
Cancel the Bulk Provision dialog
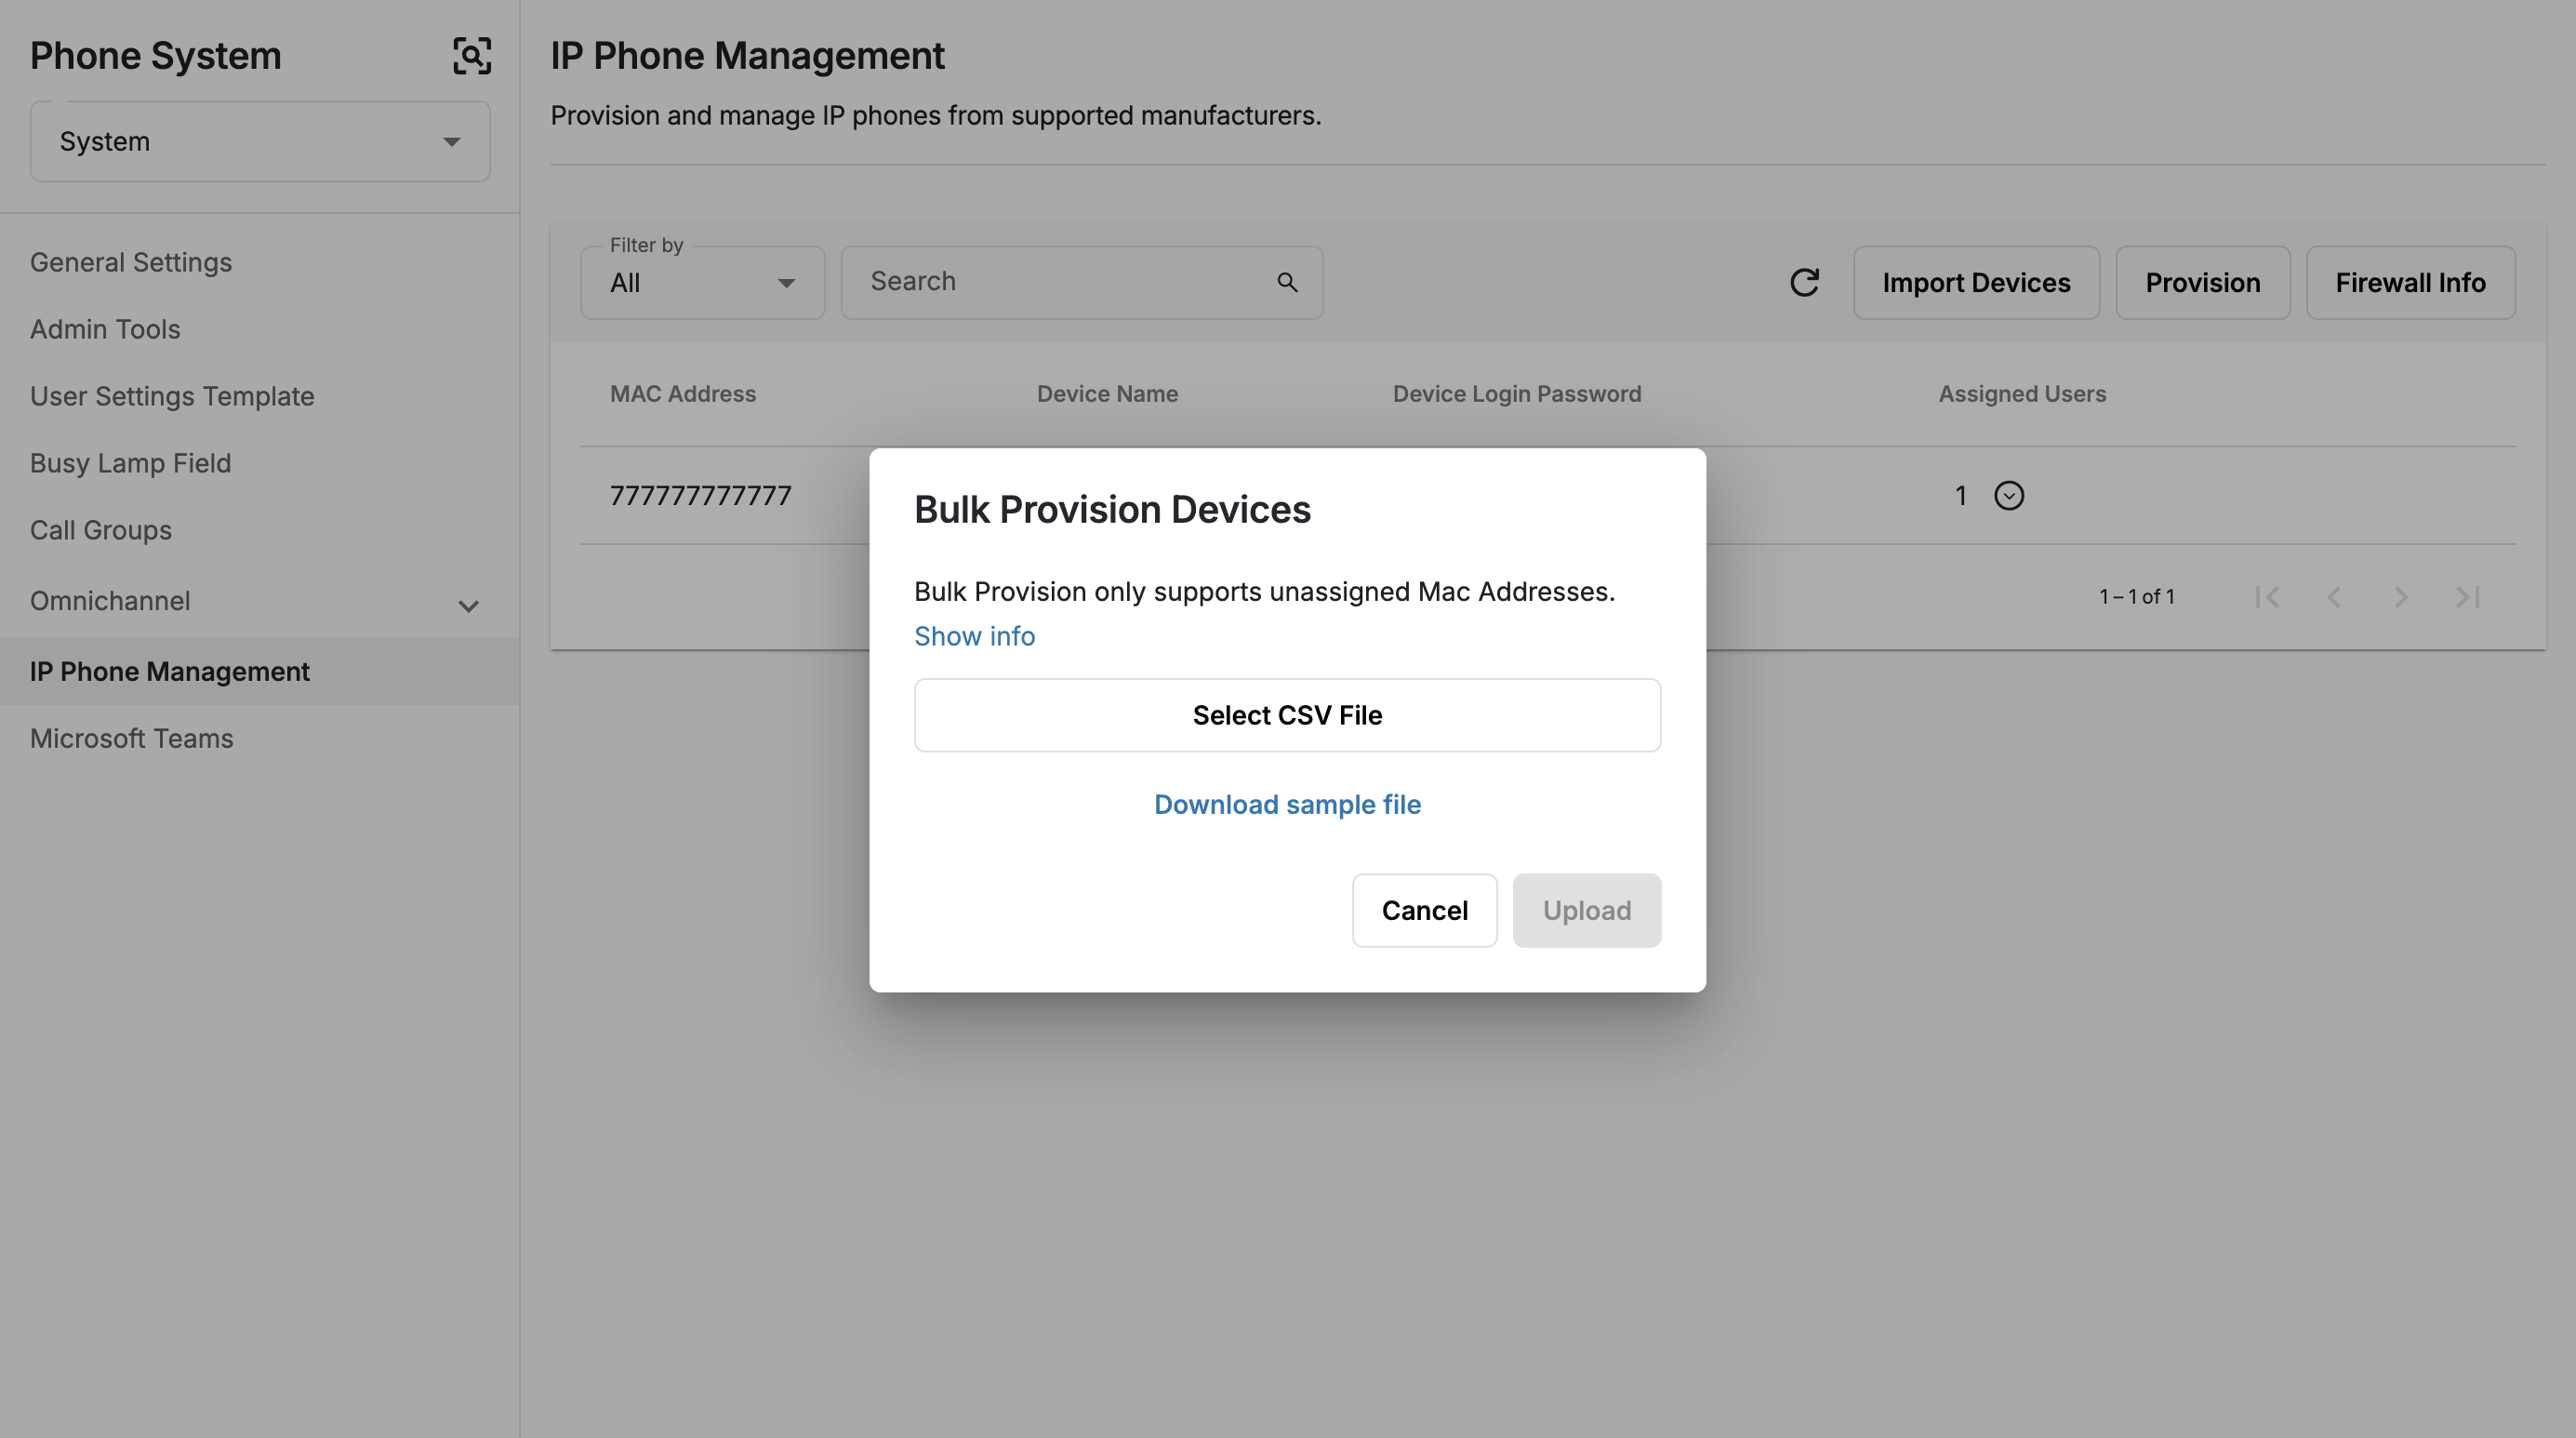1424,911
